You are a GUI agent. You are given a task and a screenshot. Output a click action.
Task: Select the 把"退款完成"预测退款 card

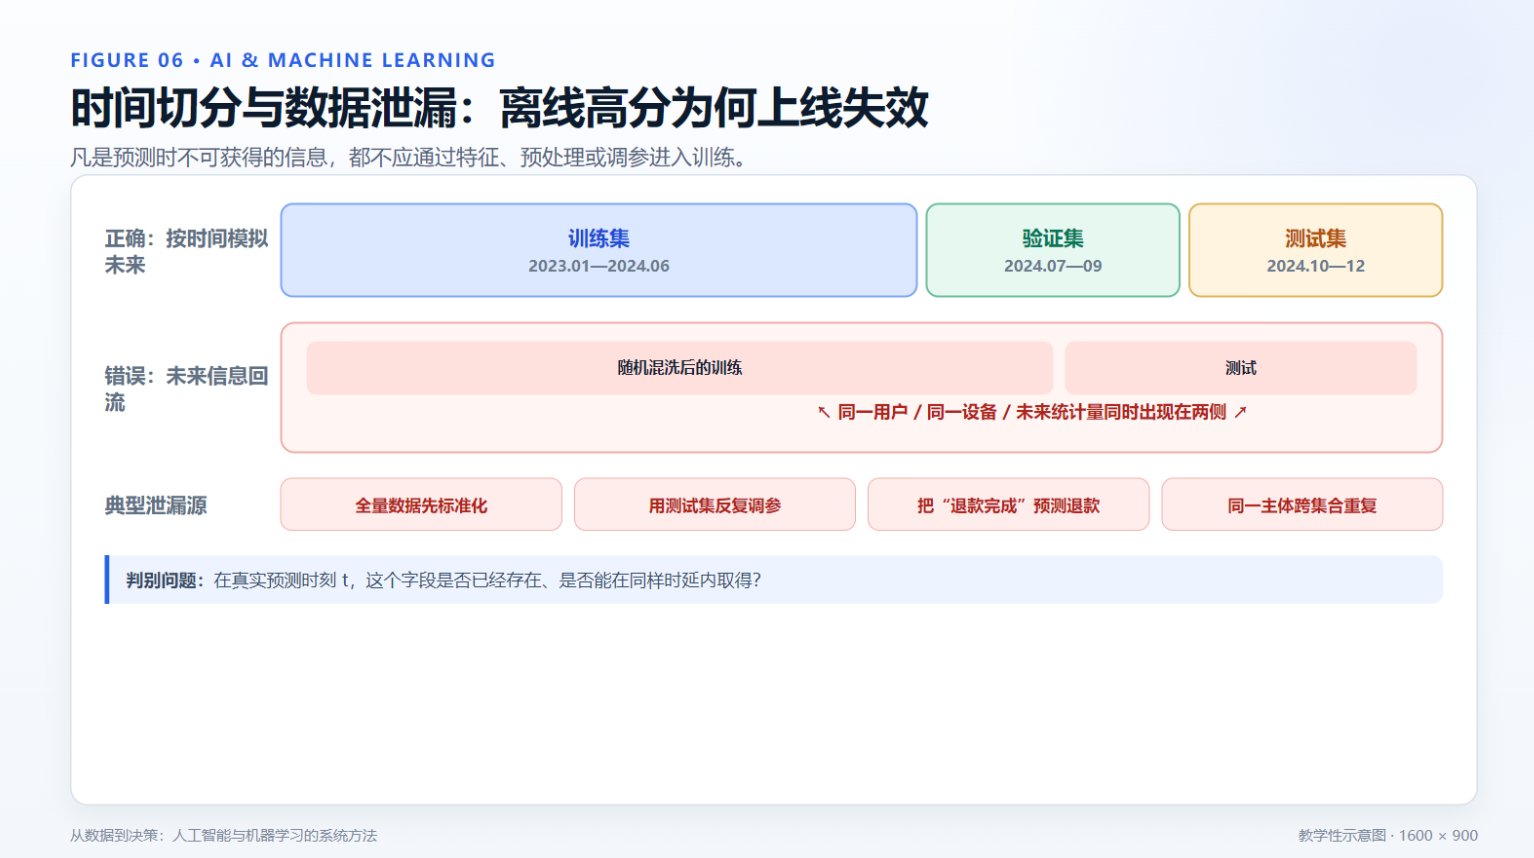point(1009,505)
